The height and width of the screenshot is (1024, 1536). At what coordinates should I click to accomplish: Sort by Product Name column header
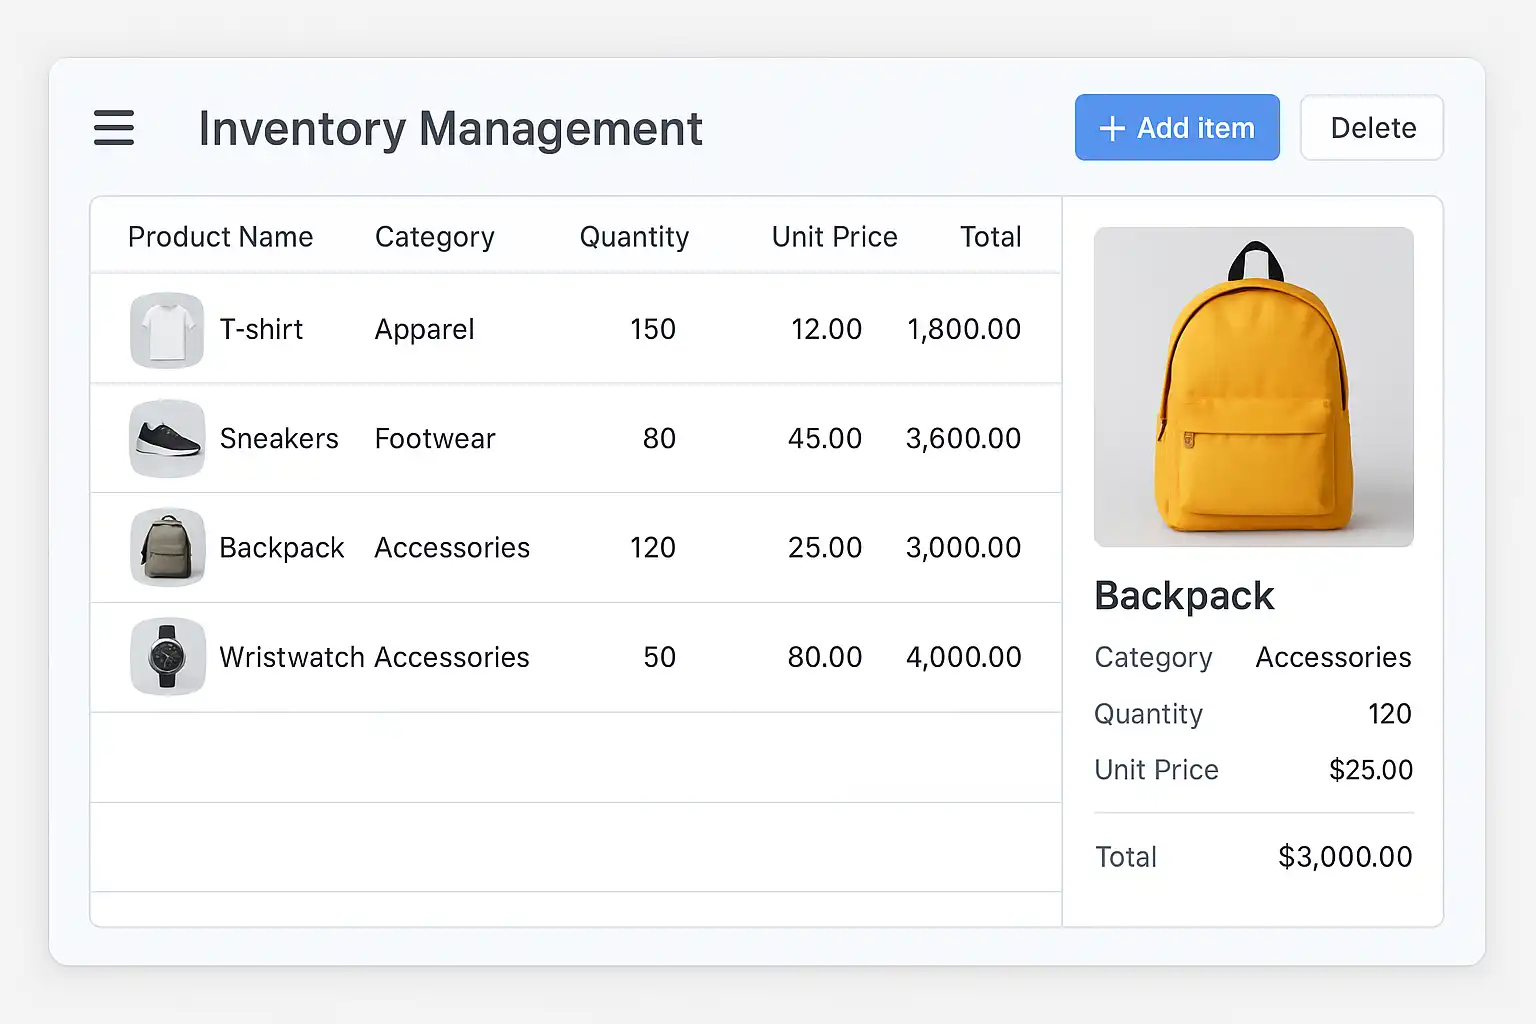pyautogui.click(x=220, y=237)
